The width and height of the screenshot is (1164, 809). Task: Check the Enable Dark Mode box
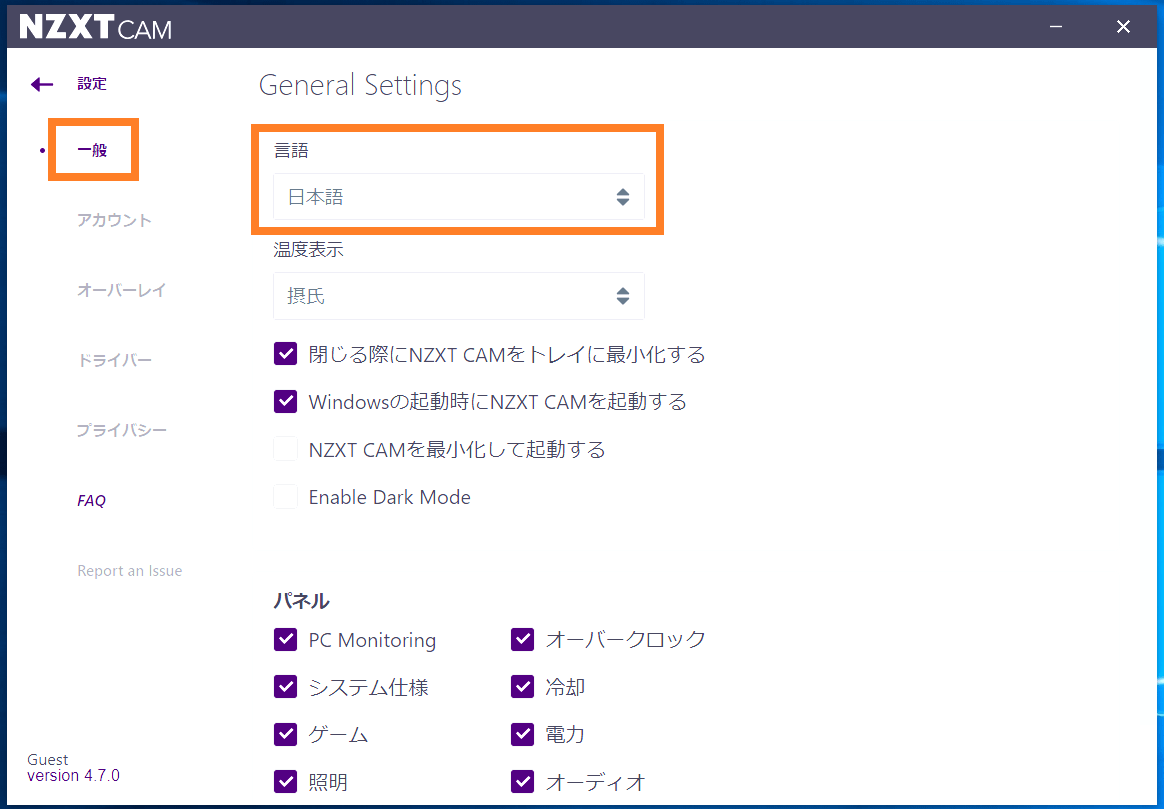coord(285,497)
